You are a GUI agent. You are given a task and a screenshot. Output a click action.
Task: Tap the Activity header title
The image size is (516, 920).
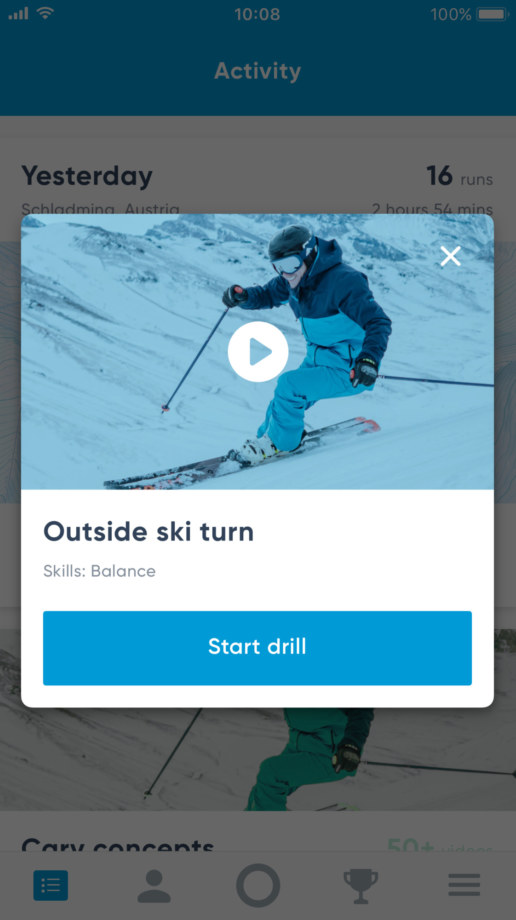coord(258,71)
